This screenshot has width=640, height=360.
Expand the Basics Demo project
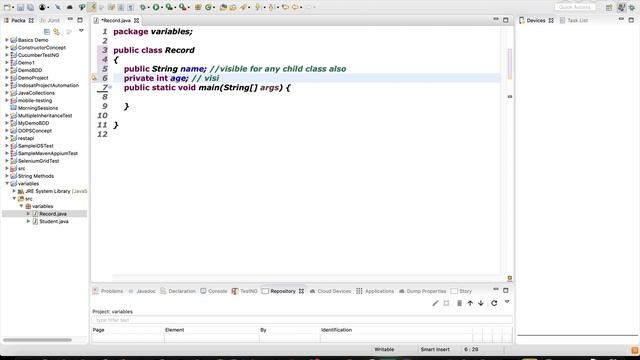click(x=7, y=40)
